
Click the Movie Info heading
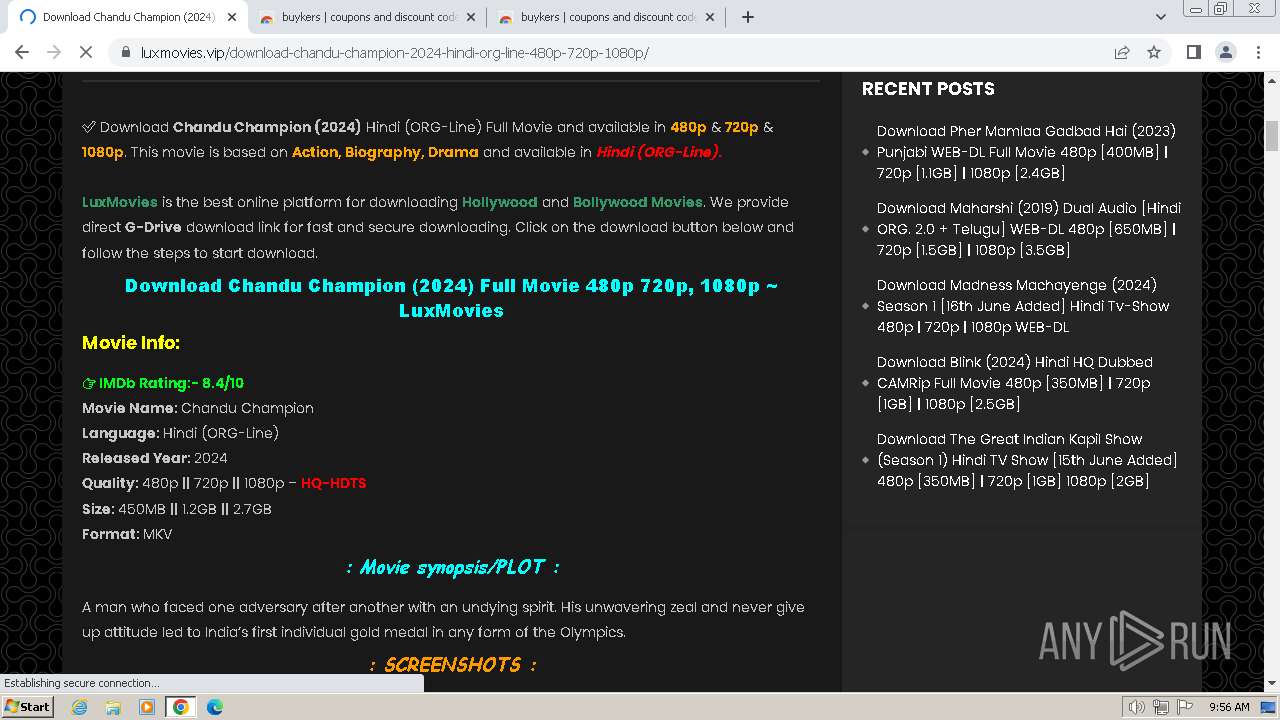point(131,343)
